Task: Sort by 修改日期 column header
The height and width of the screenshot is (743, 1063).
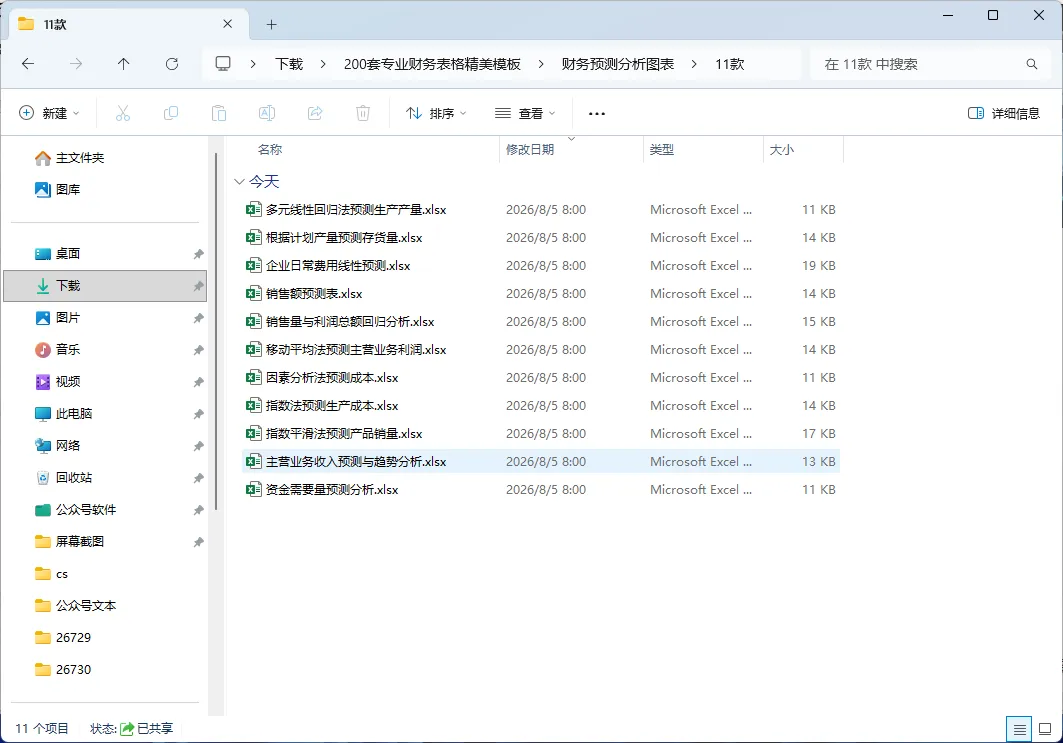Action: tap(571, 149)
